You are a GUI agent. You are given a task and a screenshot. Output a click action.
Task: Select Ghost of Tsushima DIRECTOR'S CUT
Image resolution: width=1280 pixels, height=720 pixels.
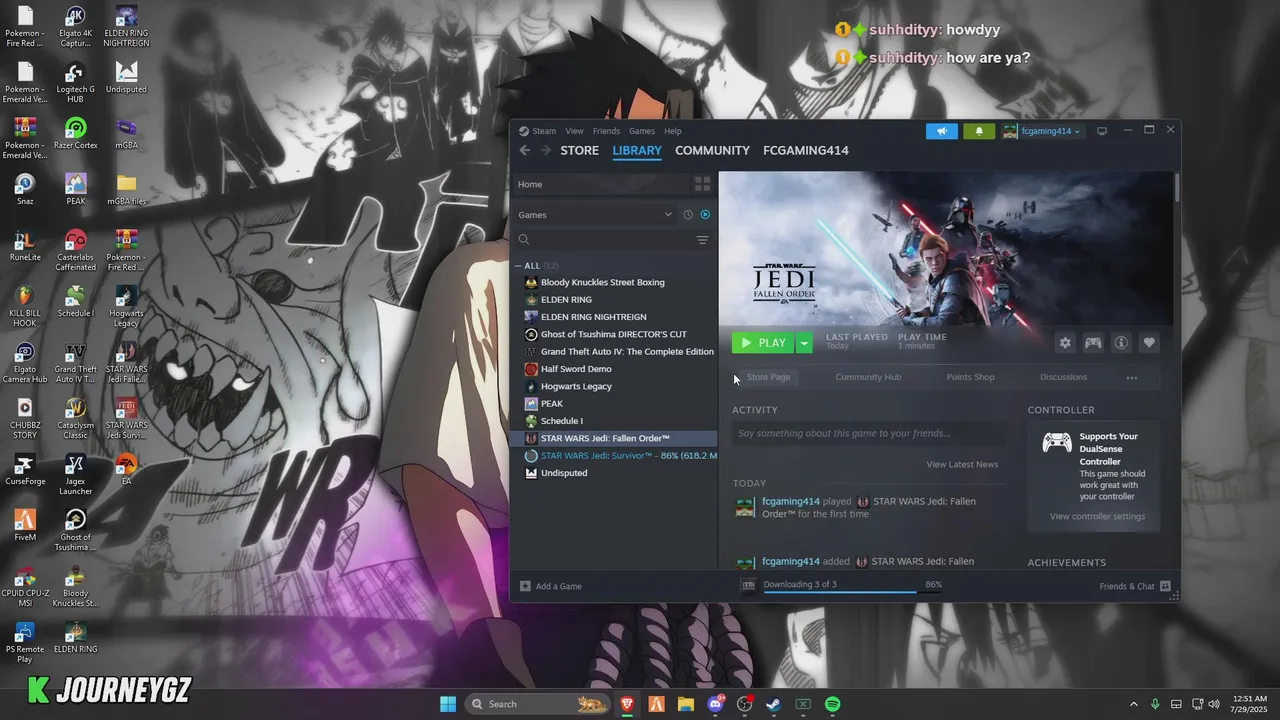(613, 334)
